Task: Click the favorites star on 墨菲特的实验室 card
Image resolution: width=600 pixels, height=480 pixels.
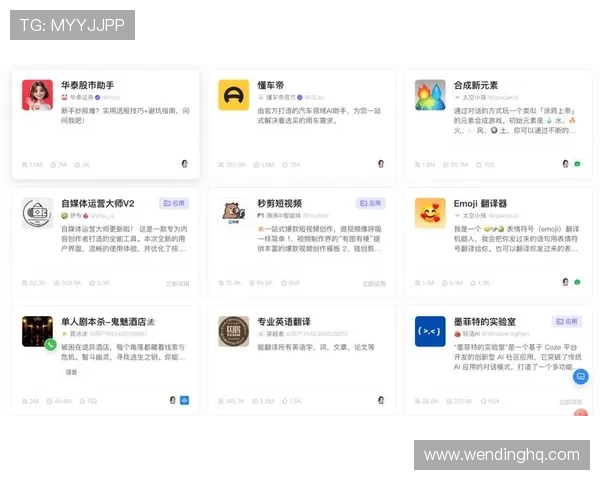Action: (x=483, y=402)
